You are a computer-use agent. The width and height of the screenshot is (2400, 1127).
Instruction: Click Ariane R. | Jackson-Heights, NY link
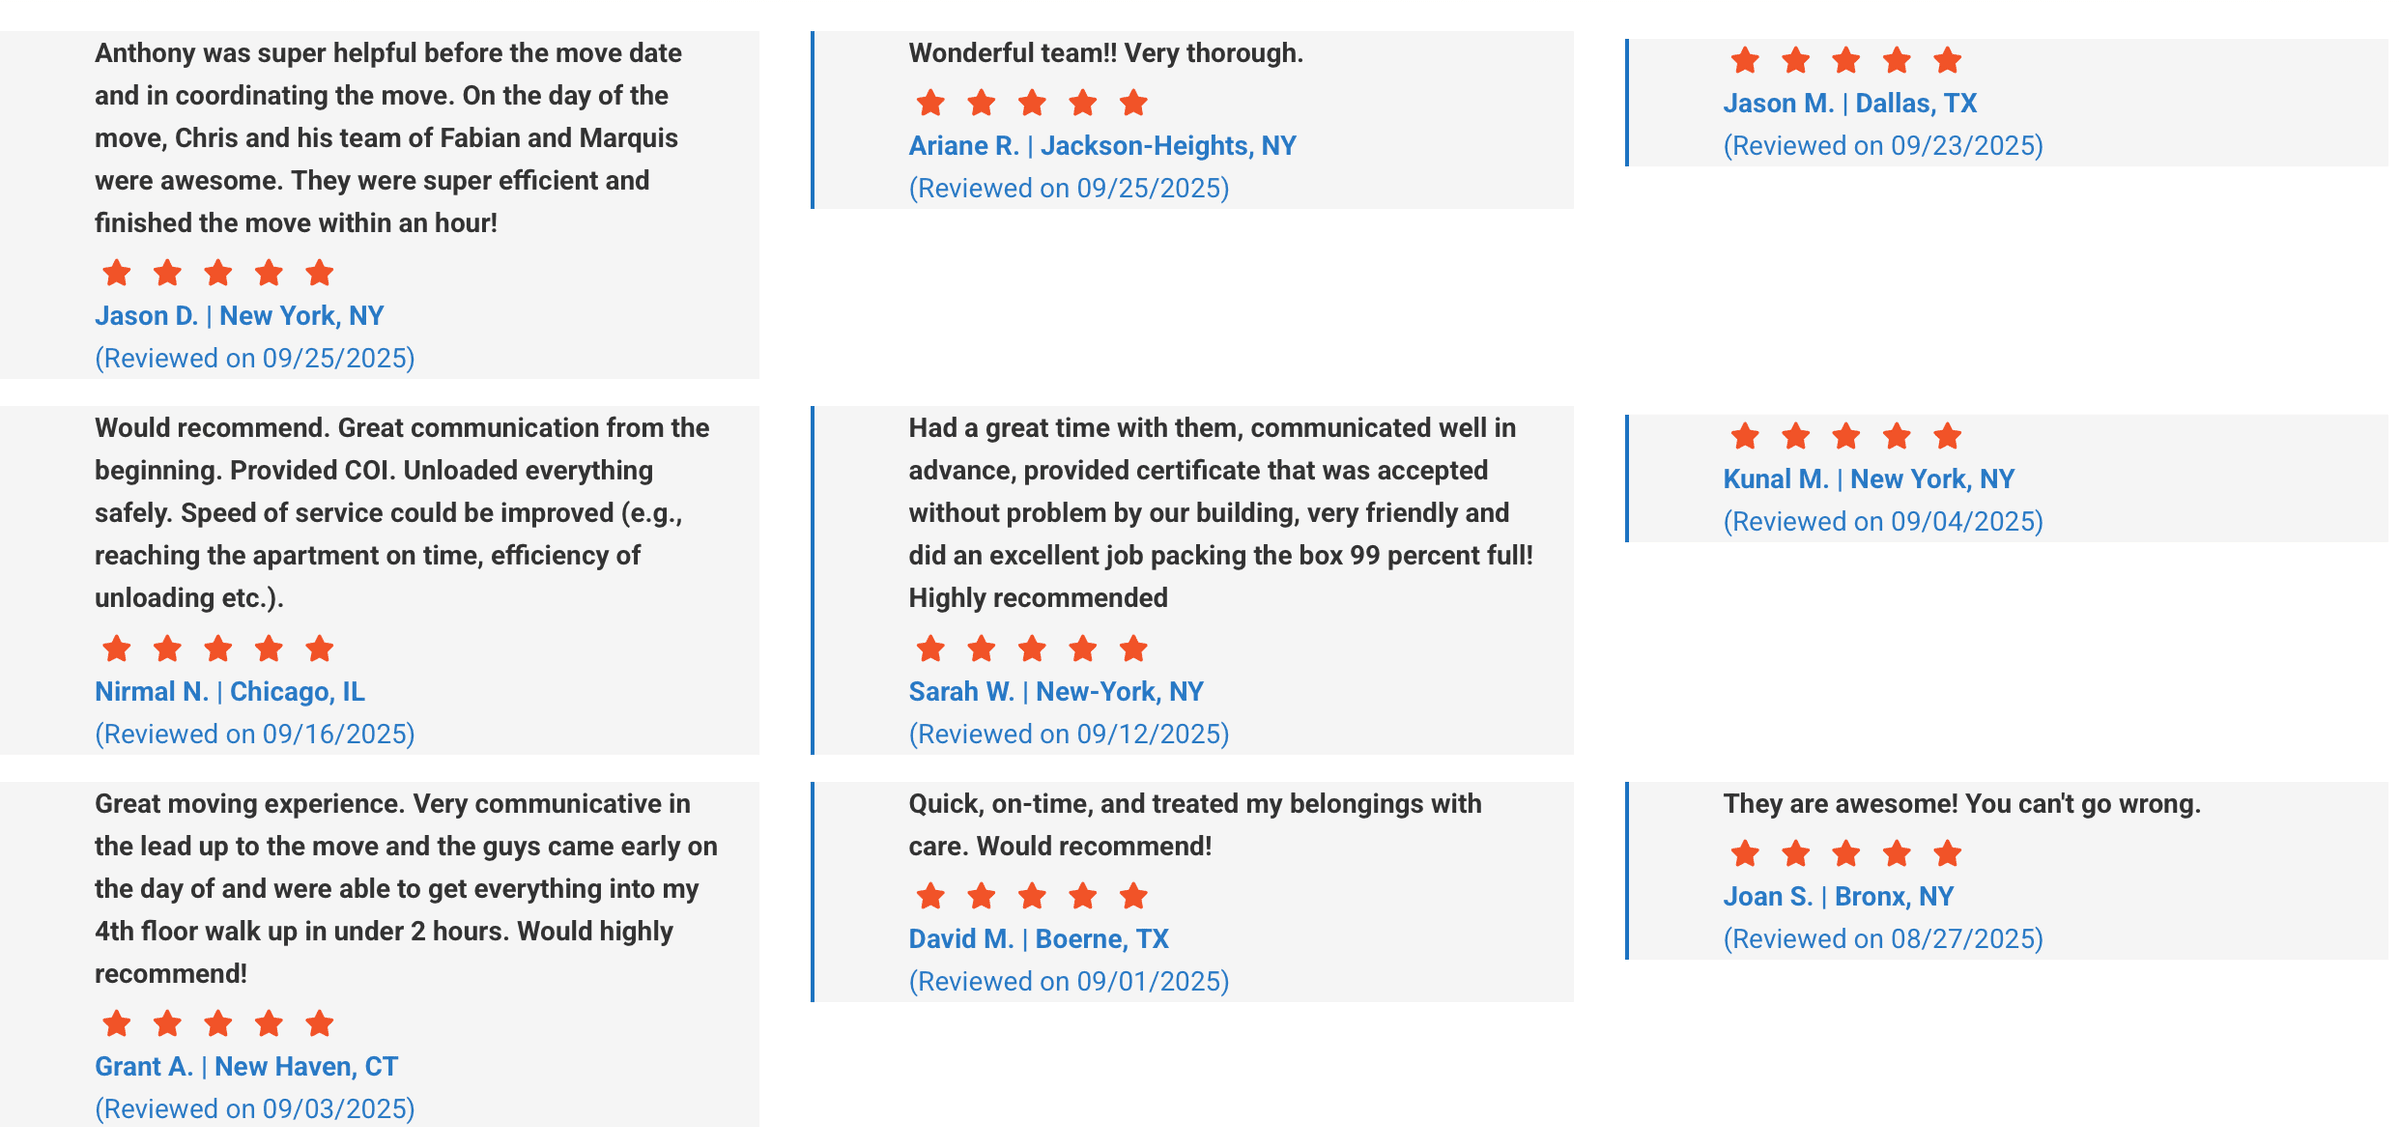tap(1102, 146)
